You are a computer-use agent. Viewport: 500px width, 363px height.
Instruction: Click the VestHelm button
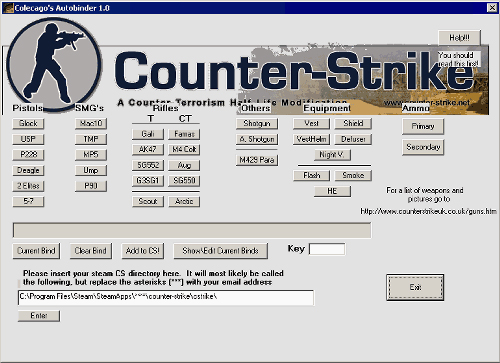(312, 139)
